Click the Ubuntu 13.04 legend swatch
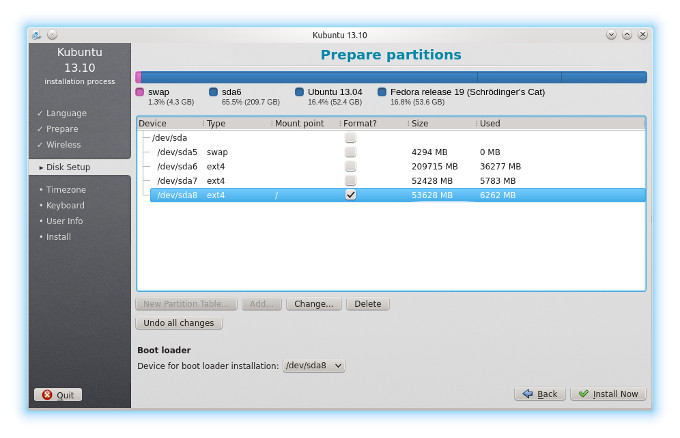680x438 pixels. [x=299, y=92]
